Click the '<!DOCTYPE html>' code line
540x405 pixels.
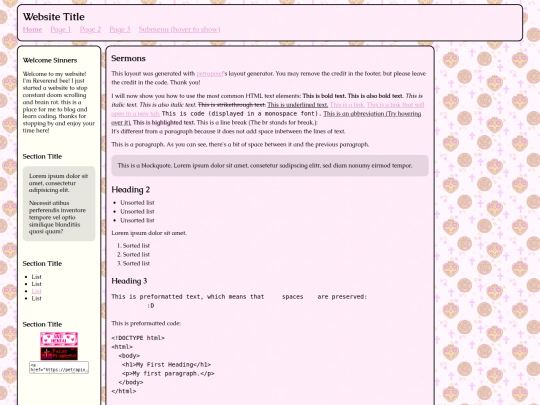click(138, 338)
